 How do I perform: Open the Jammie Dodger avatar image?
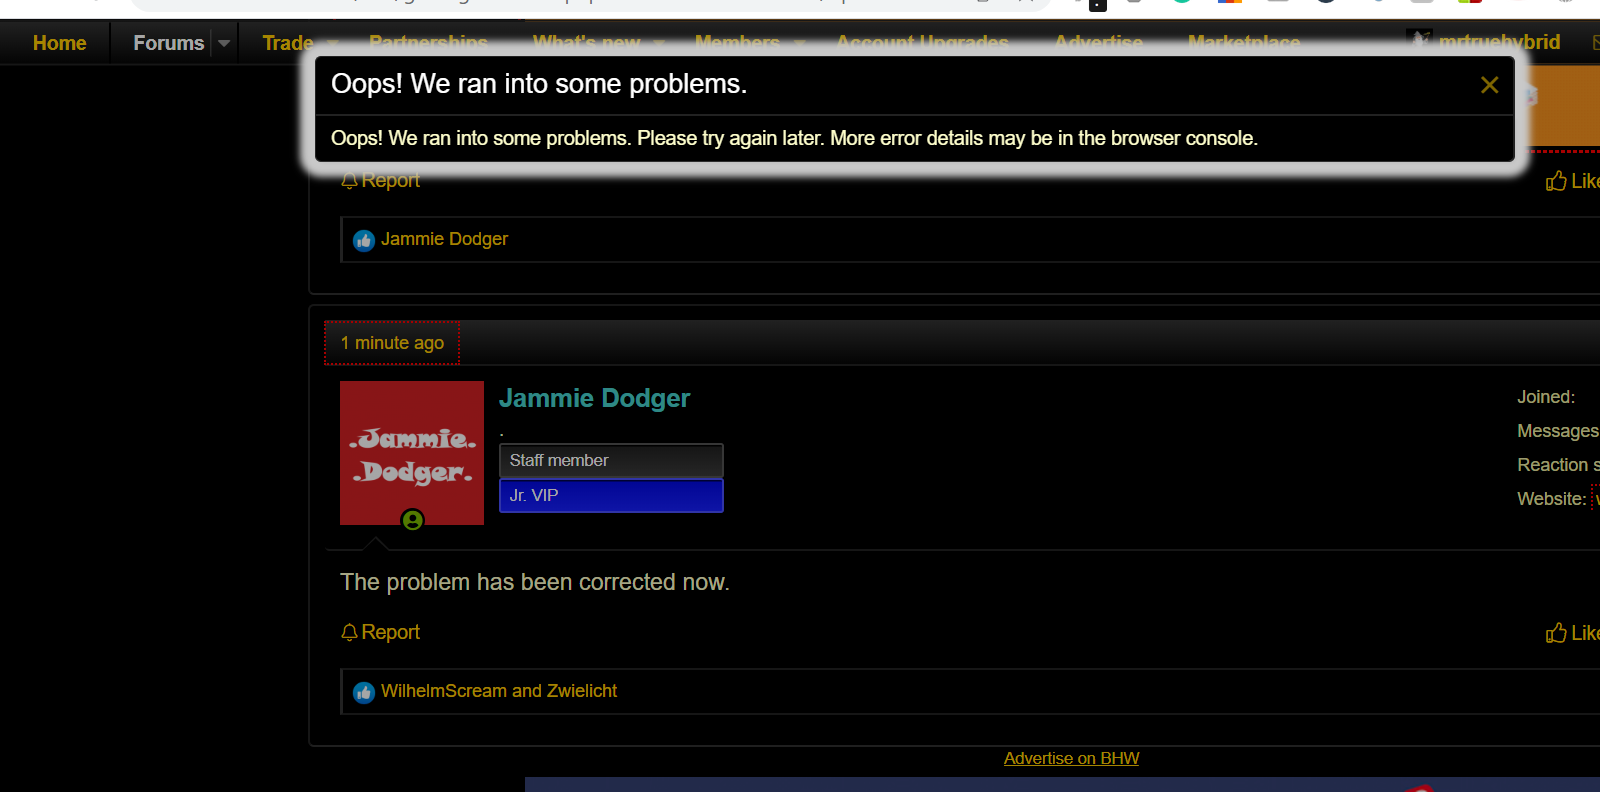(412, 453)
